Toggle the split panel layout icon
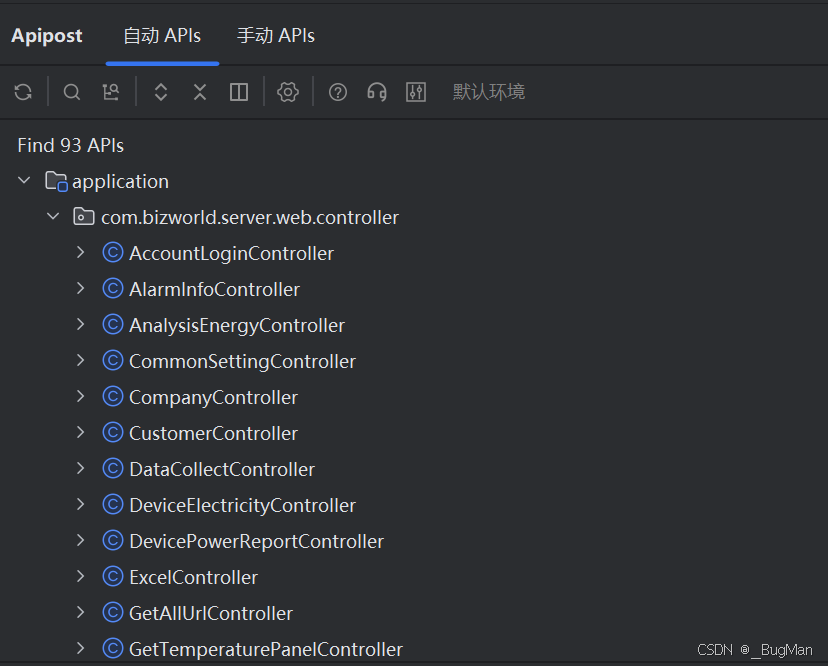Screen dimensions: 828x666 pyautogui.click(x=239, y=92)
